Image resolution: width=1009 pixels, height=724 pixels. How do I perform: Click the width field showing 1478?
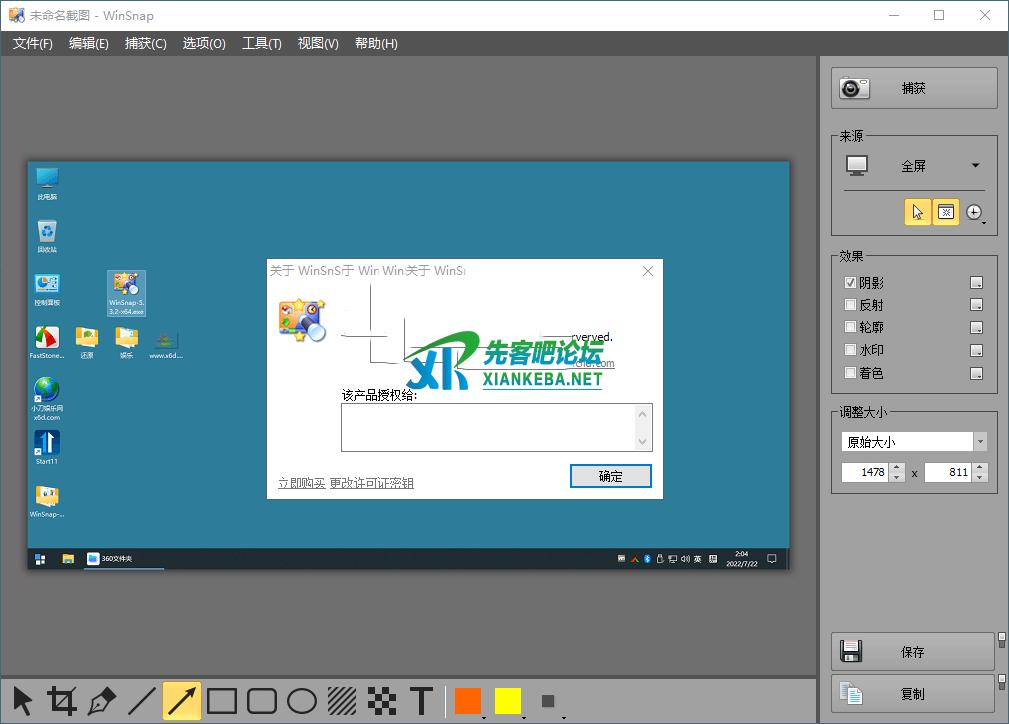tap(865, 472)
